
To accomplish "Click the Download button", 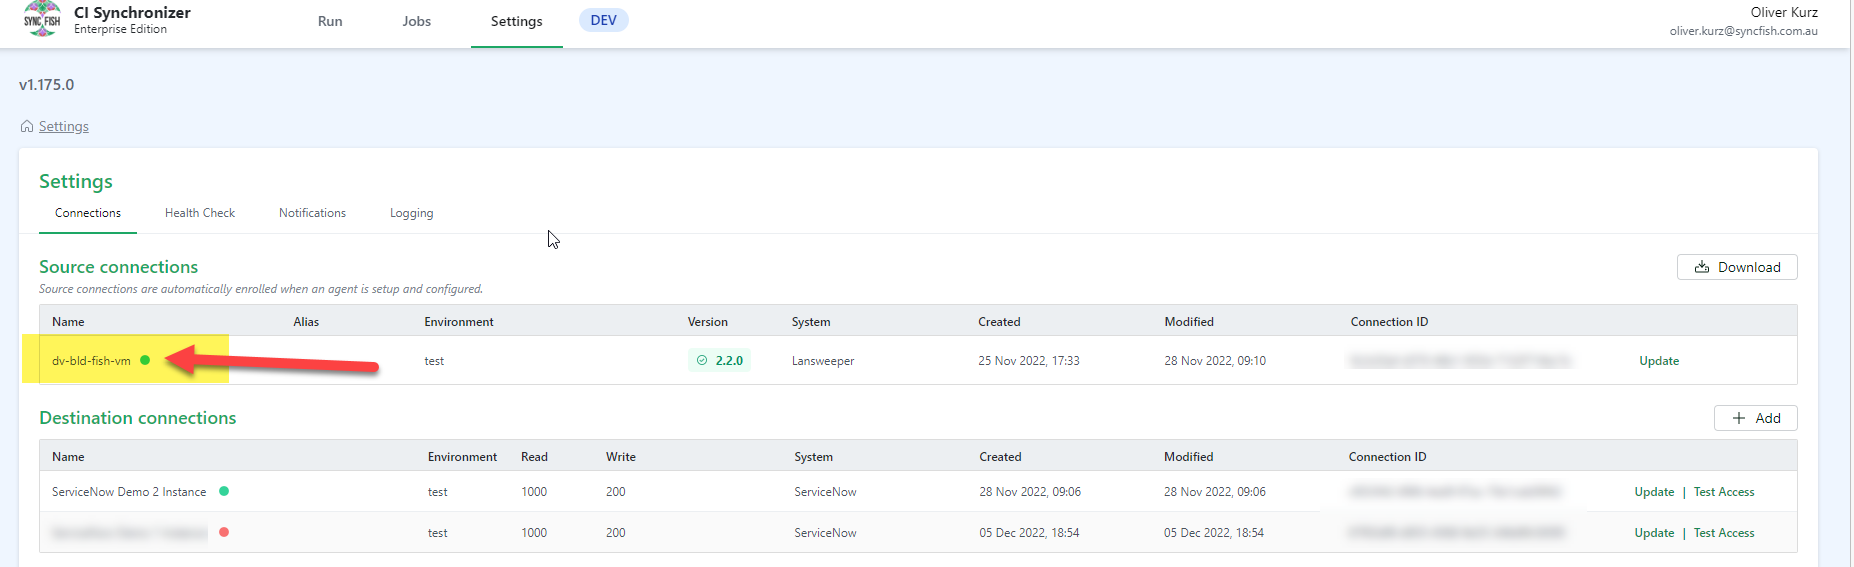I will (x=1737, y=267).
